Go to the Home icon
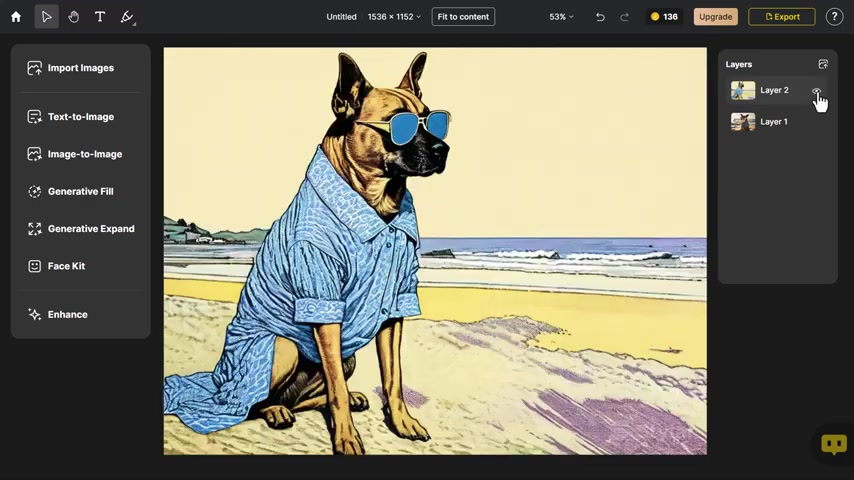 16,17
